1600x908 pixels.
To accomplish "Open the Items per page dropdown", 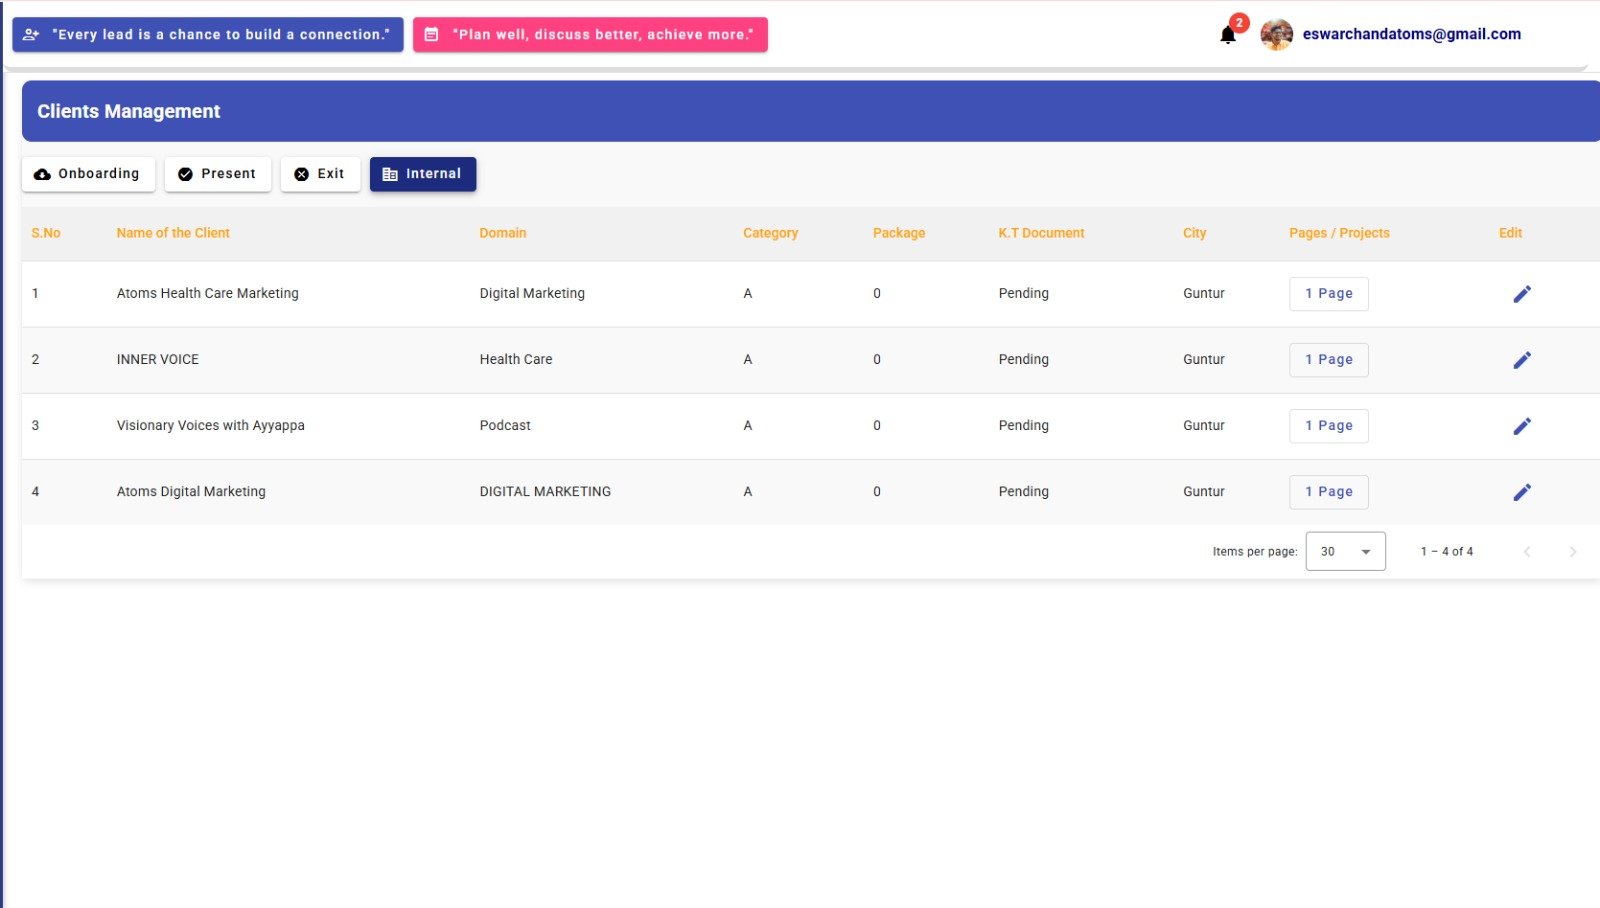I will pos(1345,551).
